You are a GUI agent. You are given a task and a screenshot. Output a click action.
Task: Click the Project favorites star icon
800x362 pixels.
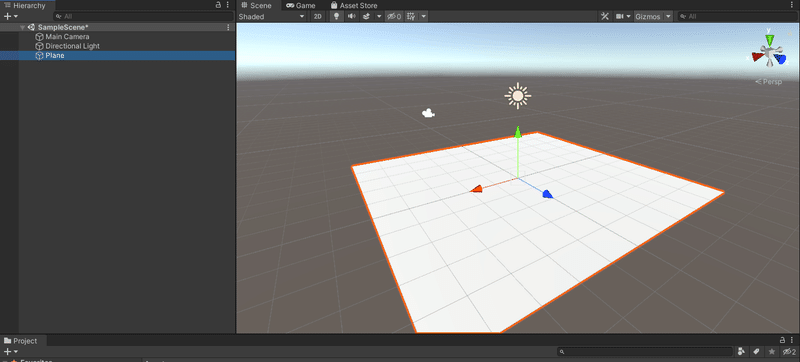772,352
